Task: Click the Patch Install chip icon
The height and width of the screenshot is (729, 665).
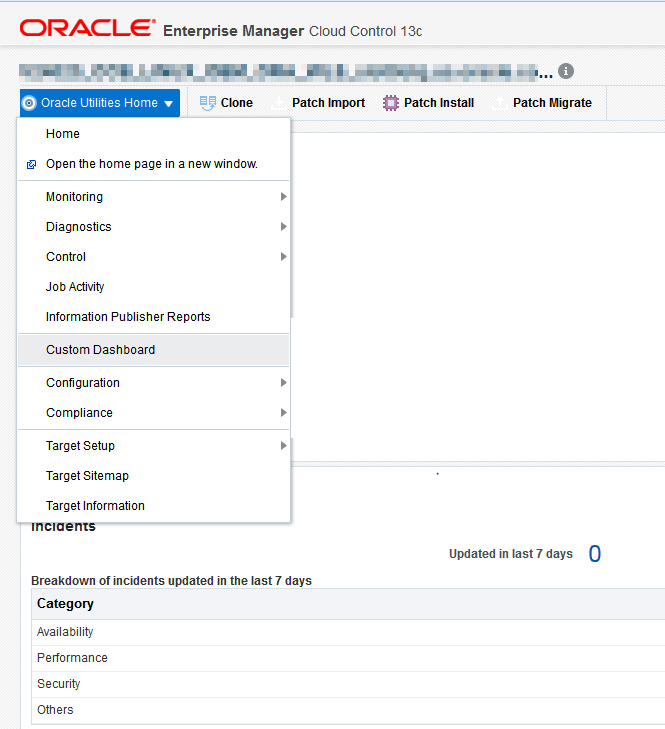Action: pos(391,103)
